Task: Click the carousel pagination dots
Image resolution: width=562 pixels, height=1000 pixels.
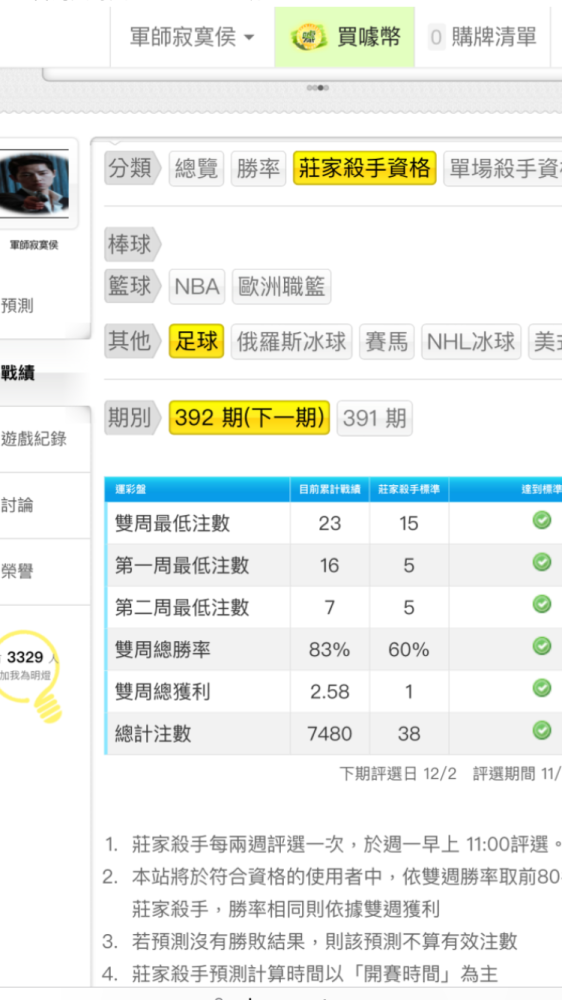Action: (x=318, y=87)
